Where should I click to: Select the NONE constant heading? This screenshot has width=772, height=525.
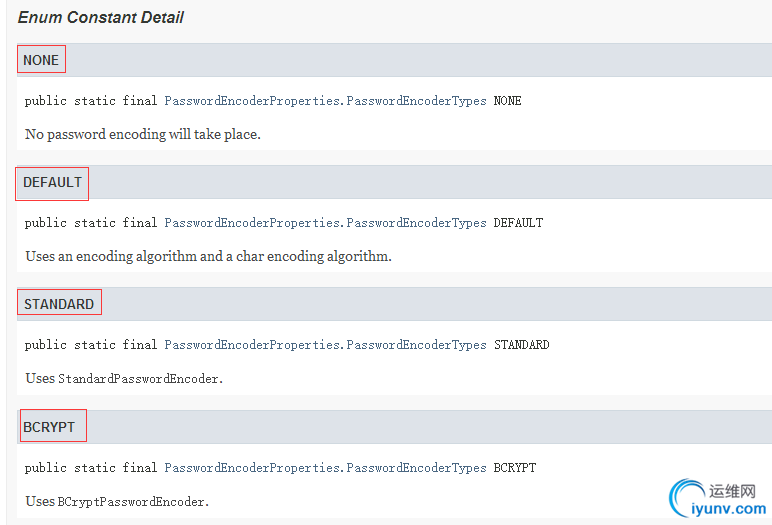(x=41, y=60)
